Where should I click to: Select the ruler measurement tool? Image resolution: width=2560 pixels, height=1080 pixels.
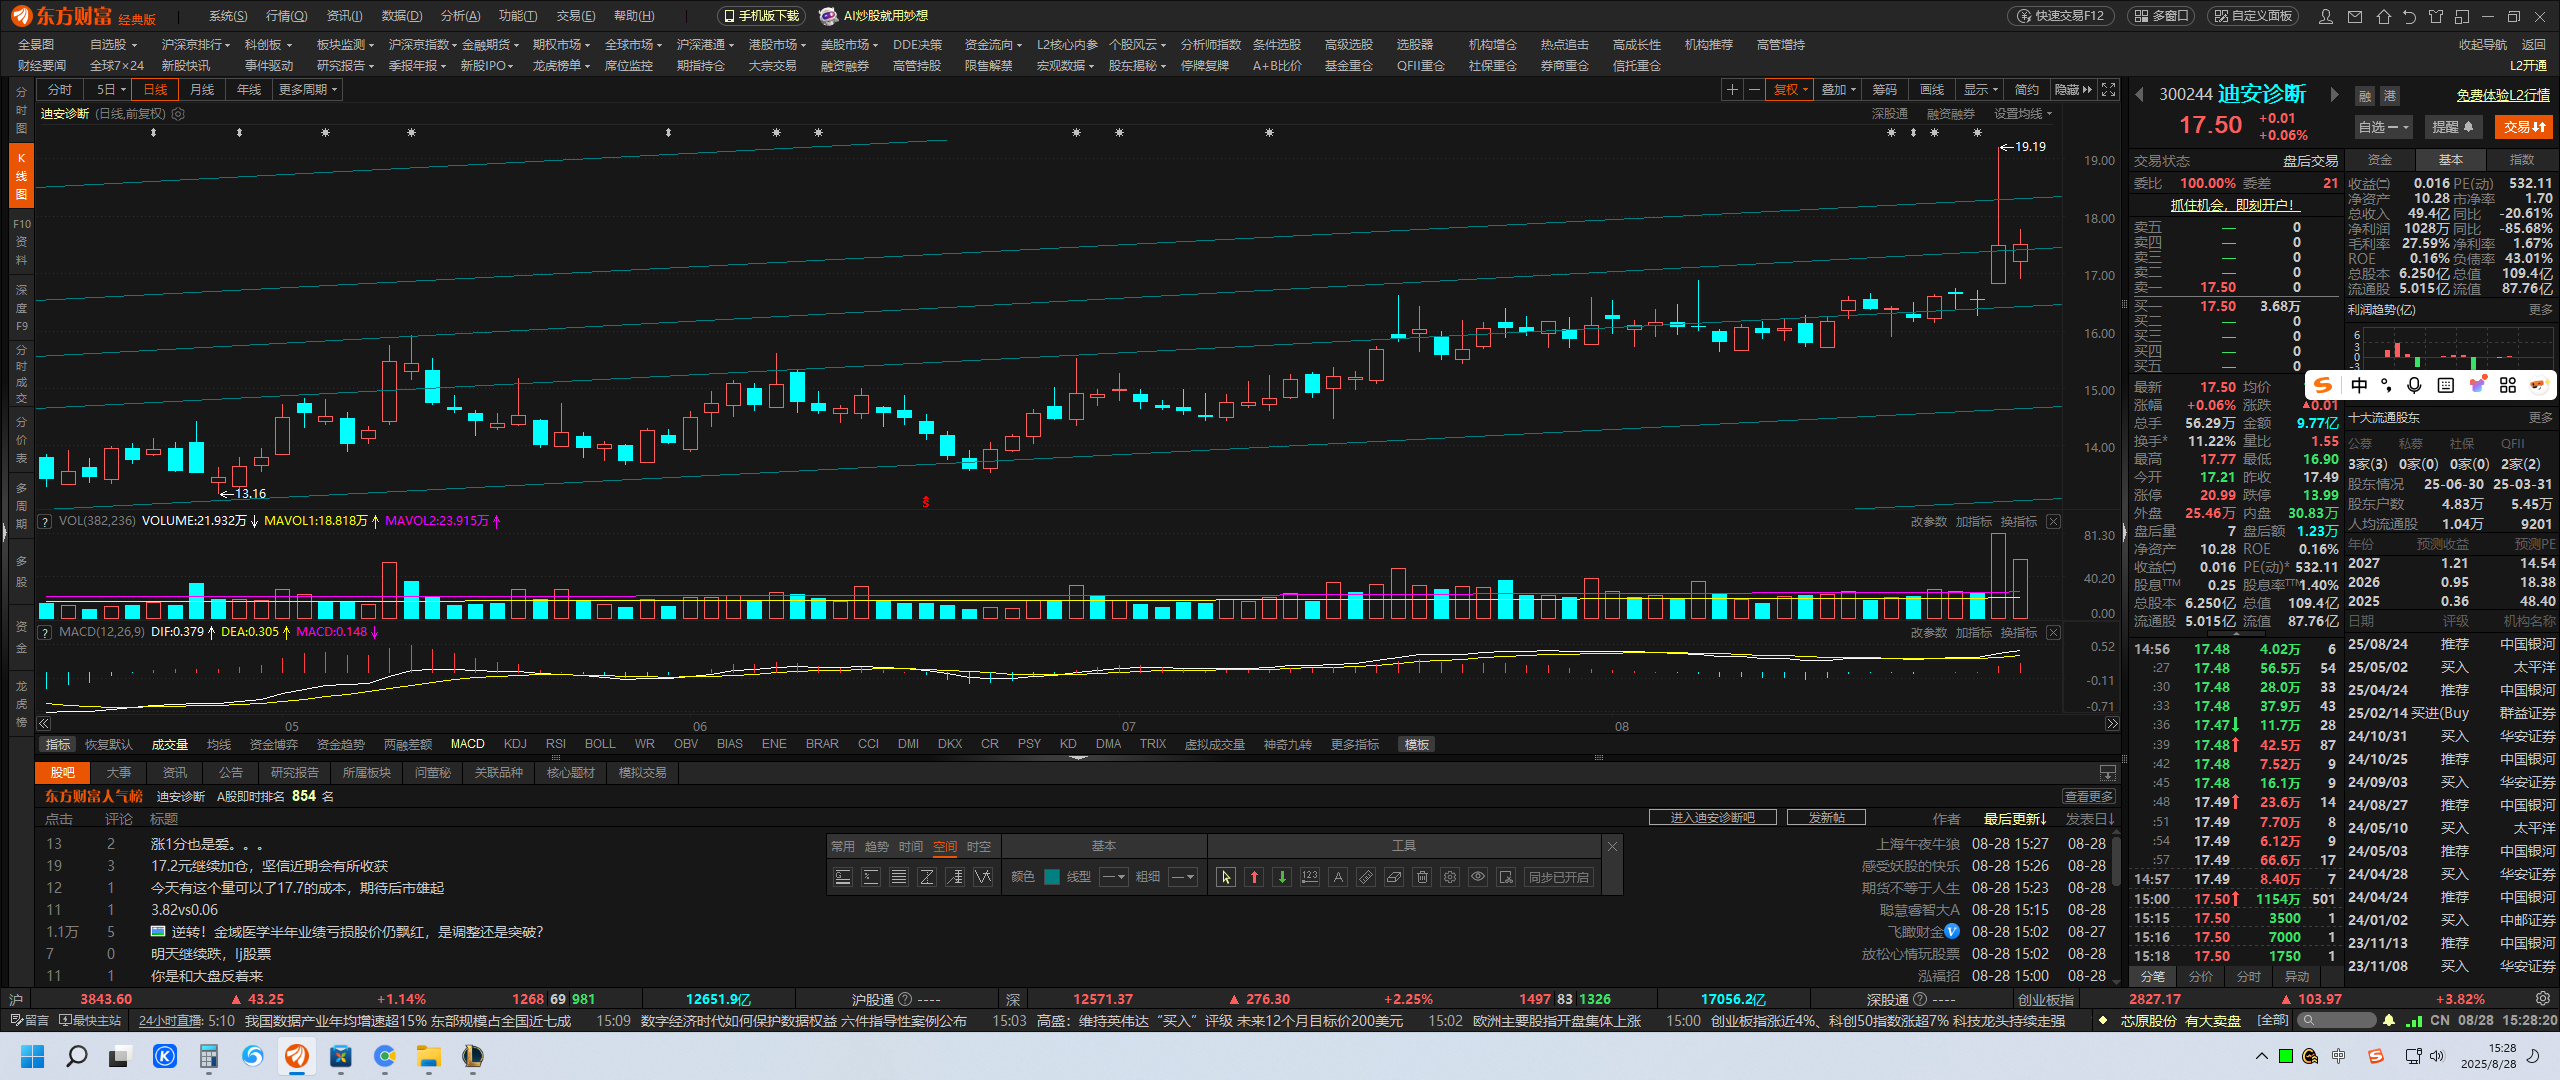pos(1366,877)
